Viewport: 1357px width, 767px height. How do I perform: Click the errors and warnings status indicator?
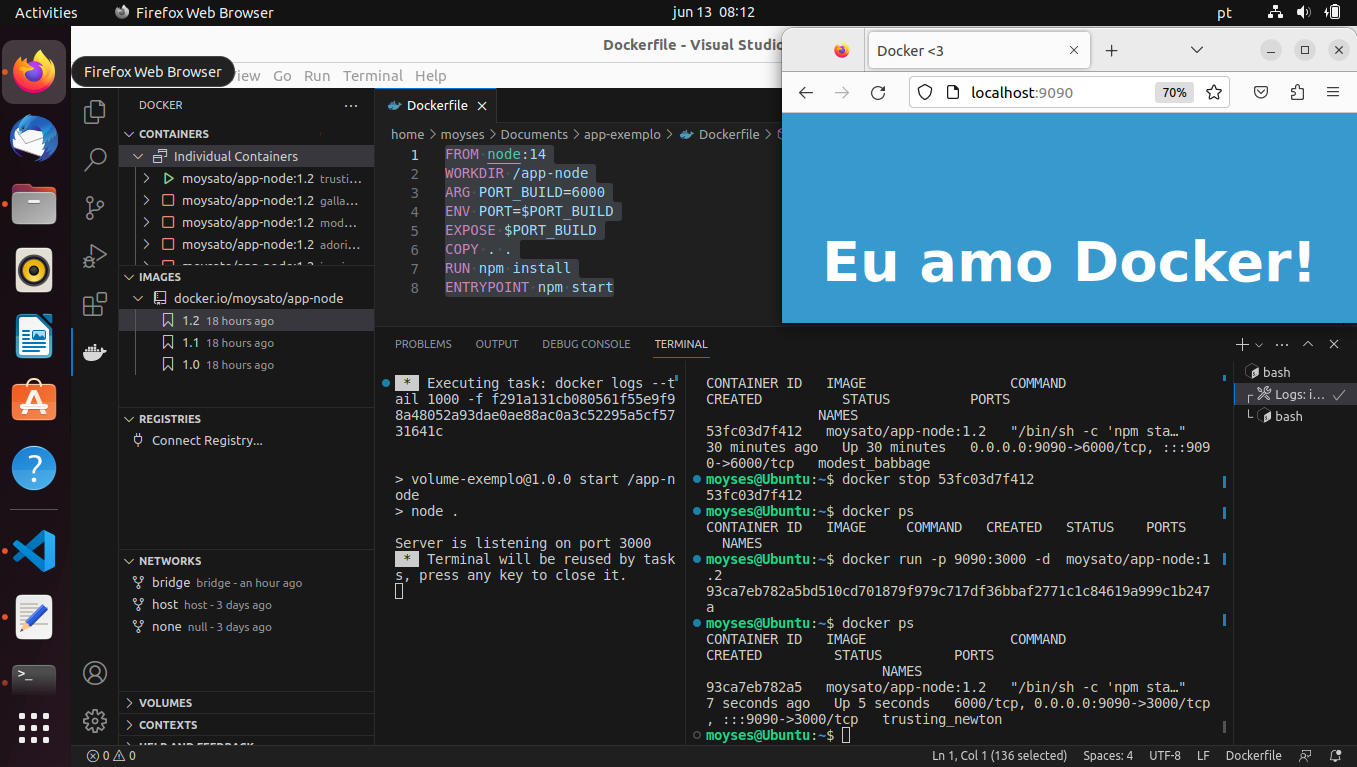click(111, 756)
